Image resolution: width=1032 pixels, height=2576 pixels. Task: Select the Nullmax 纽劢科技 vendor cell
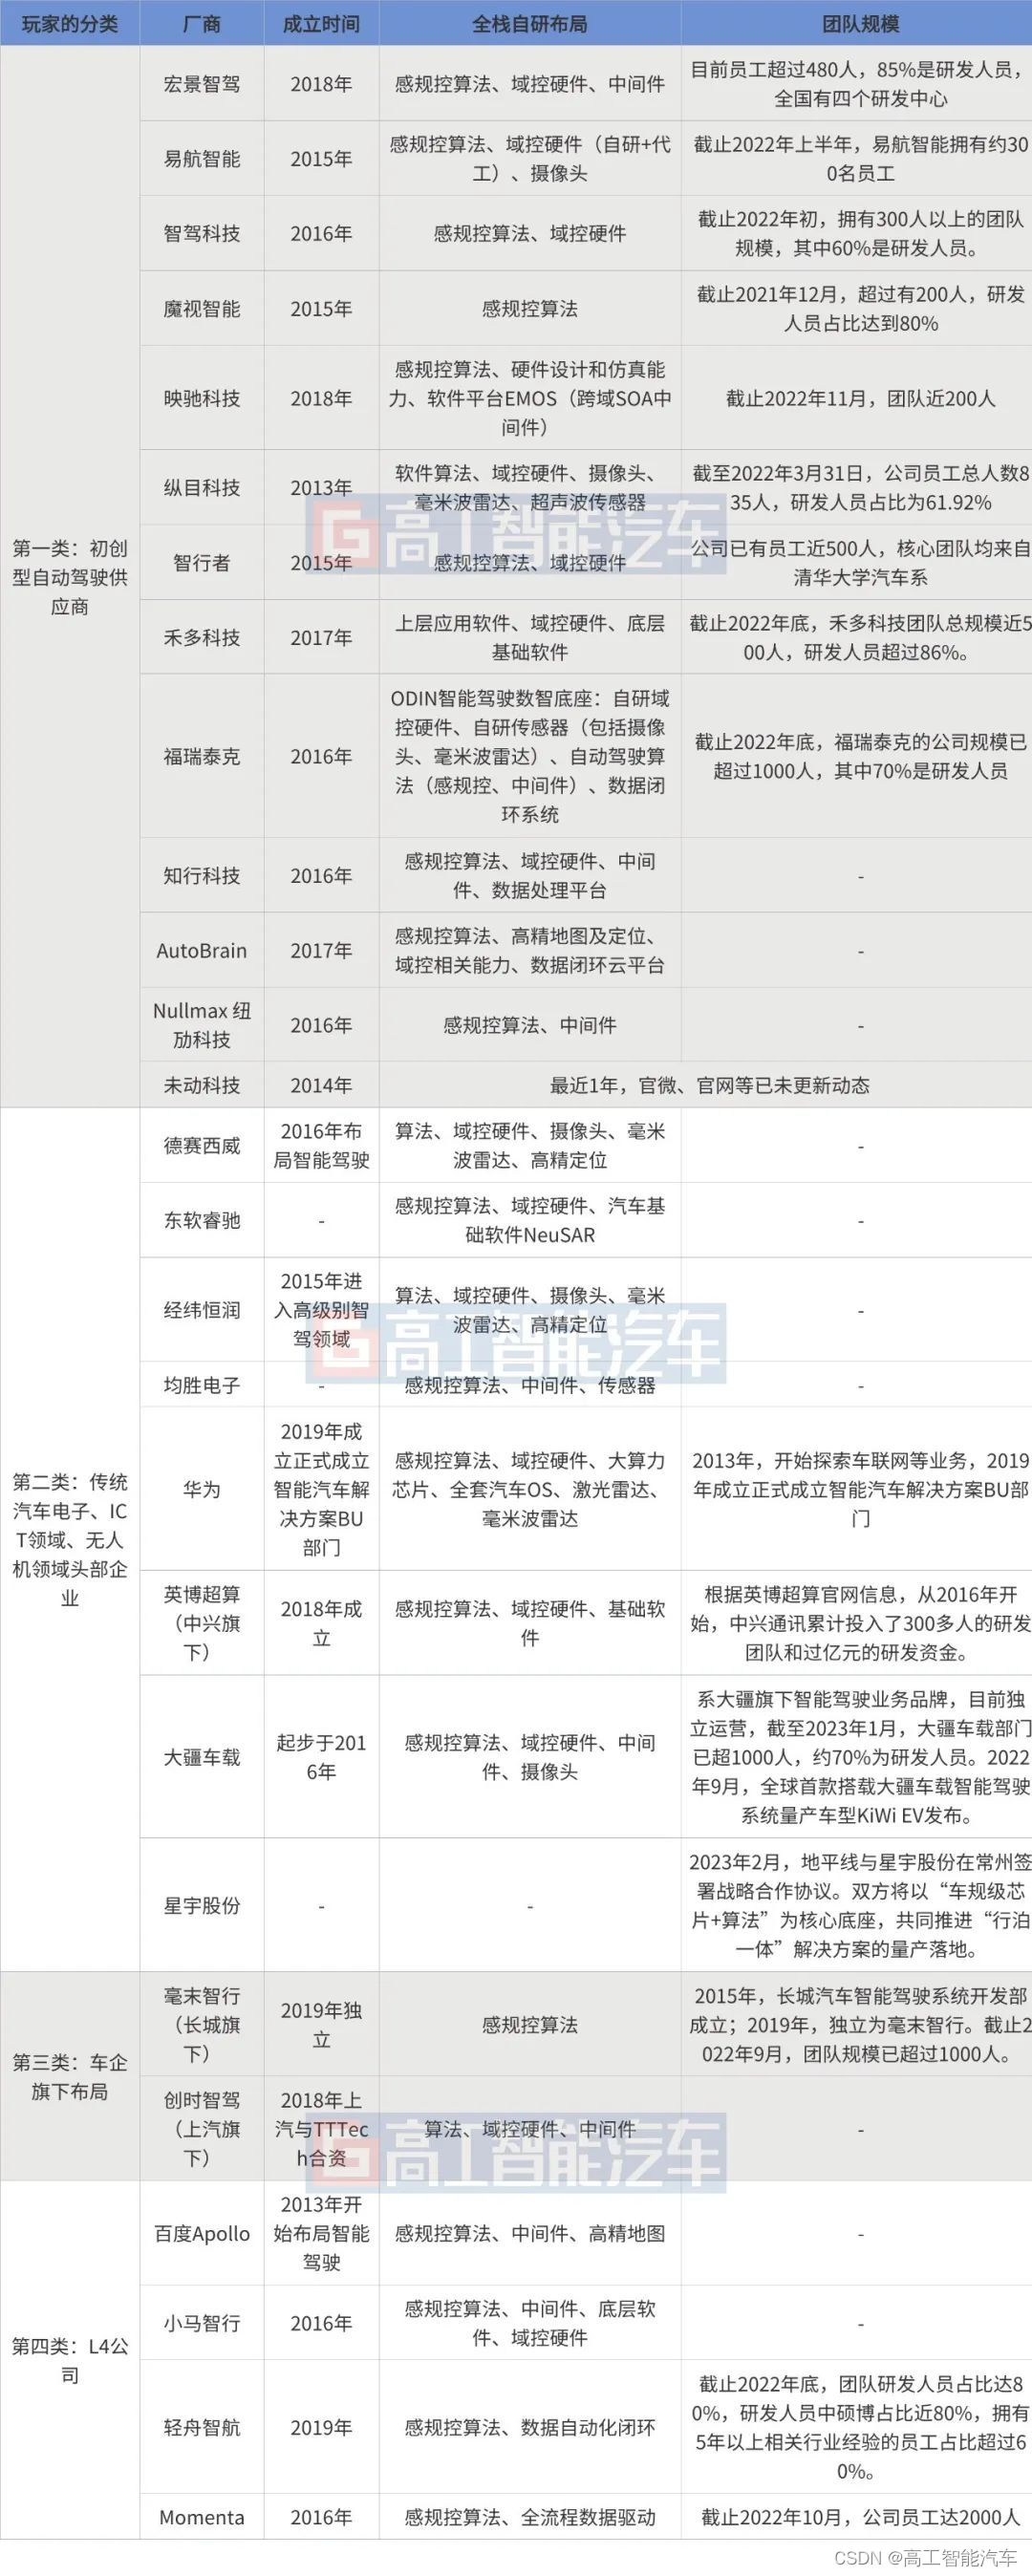pyautogui.click(x=202, y=1025)
